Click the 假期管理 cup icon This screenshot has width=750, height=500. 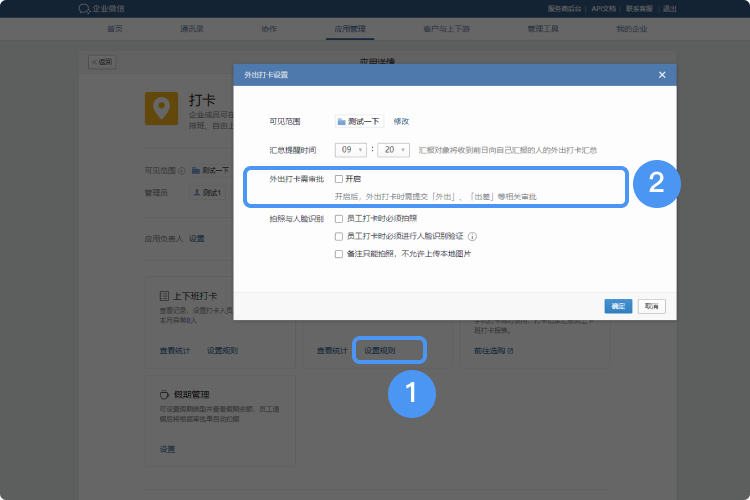pyautogui.click(x=164, y=395)
